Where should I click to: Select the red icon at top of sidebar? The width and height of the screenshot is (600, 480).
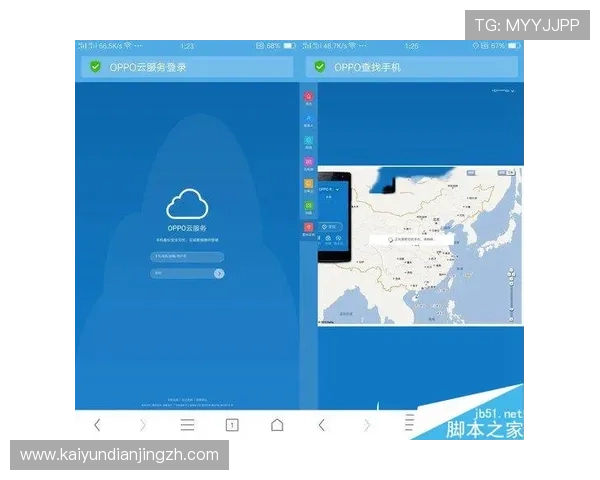pos(308,97)
